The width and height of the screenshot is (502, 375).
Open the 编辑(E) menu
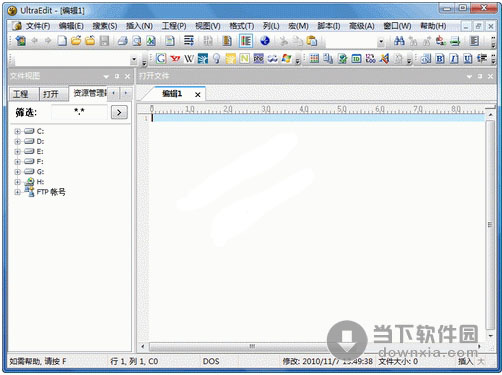[x=71, y=26]
